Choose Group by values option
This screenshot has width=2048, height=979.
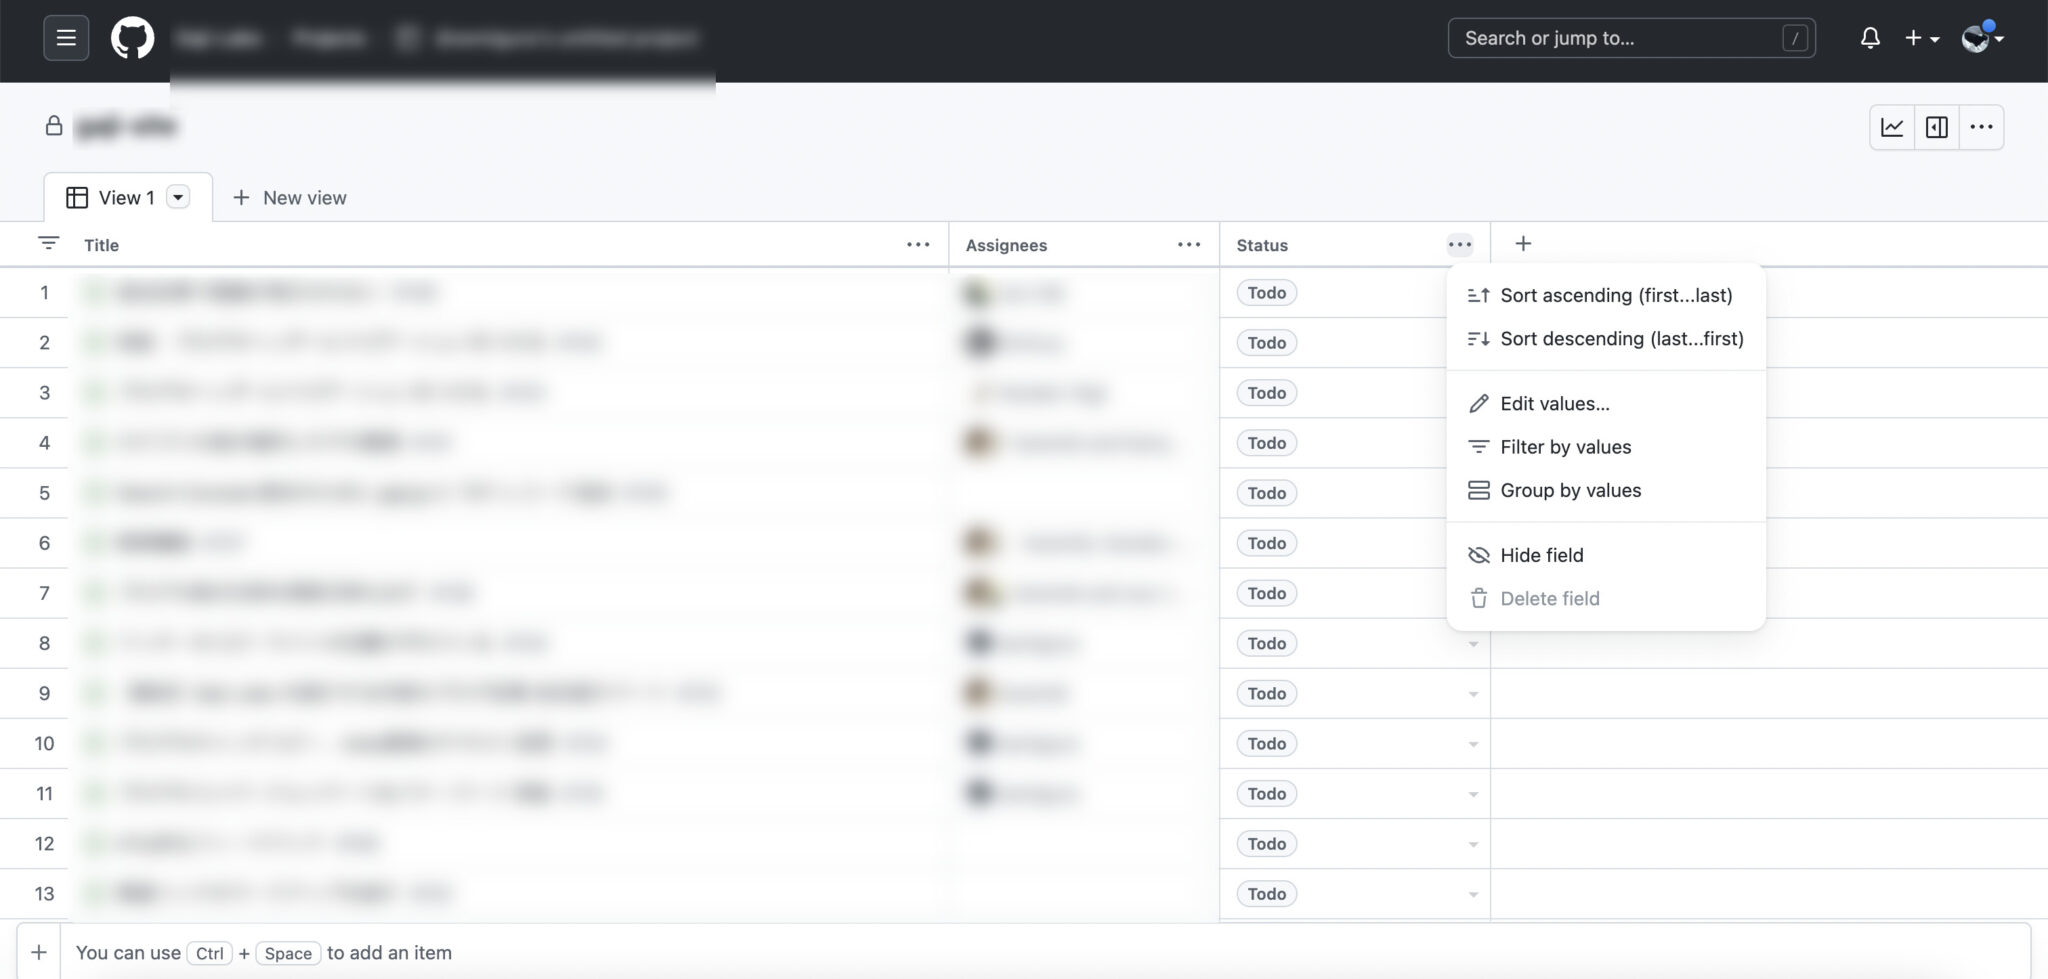click(1570, 490)
